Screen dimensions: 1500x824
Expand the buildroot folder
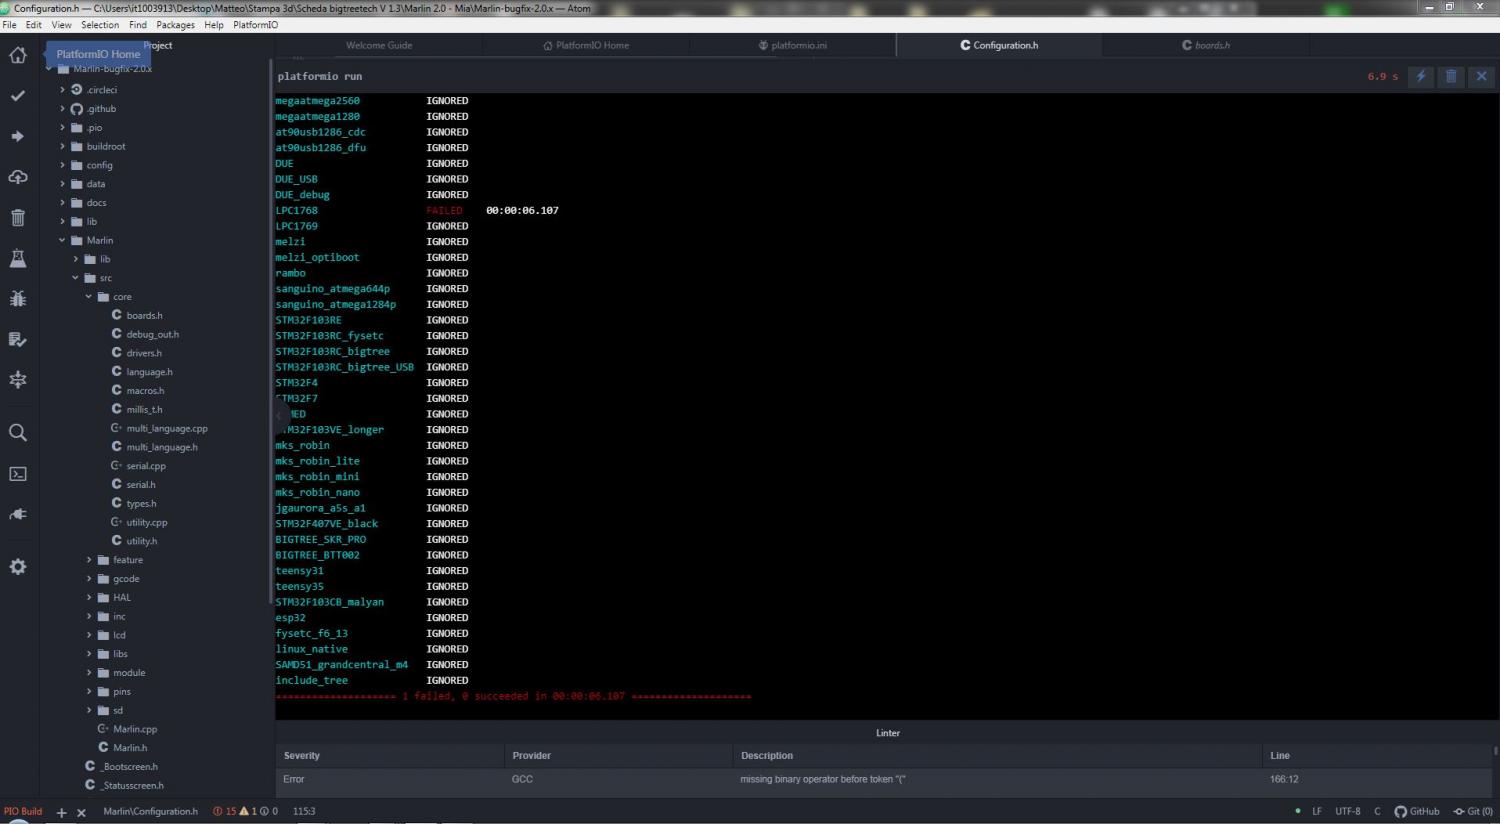[105, 147]
